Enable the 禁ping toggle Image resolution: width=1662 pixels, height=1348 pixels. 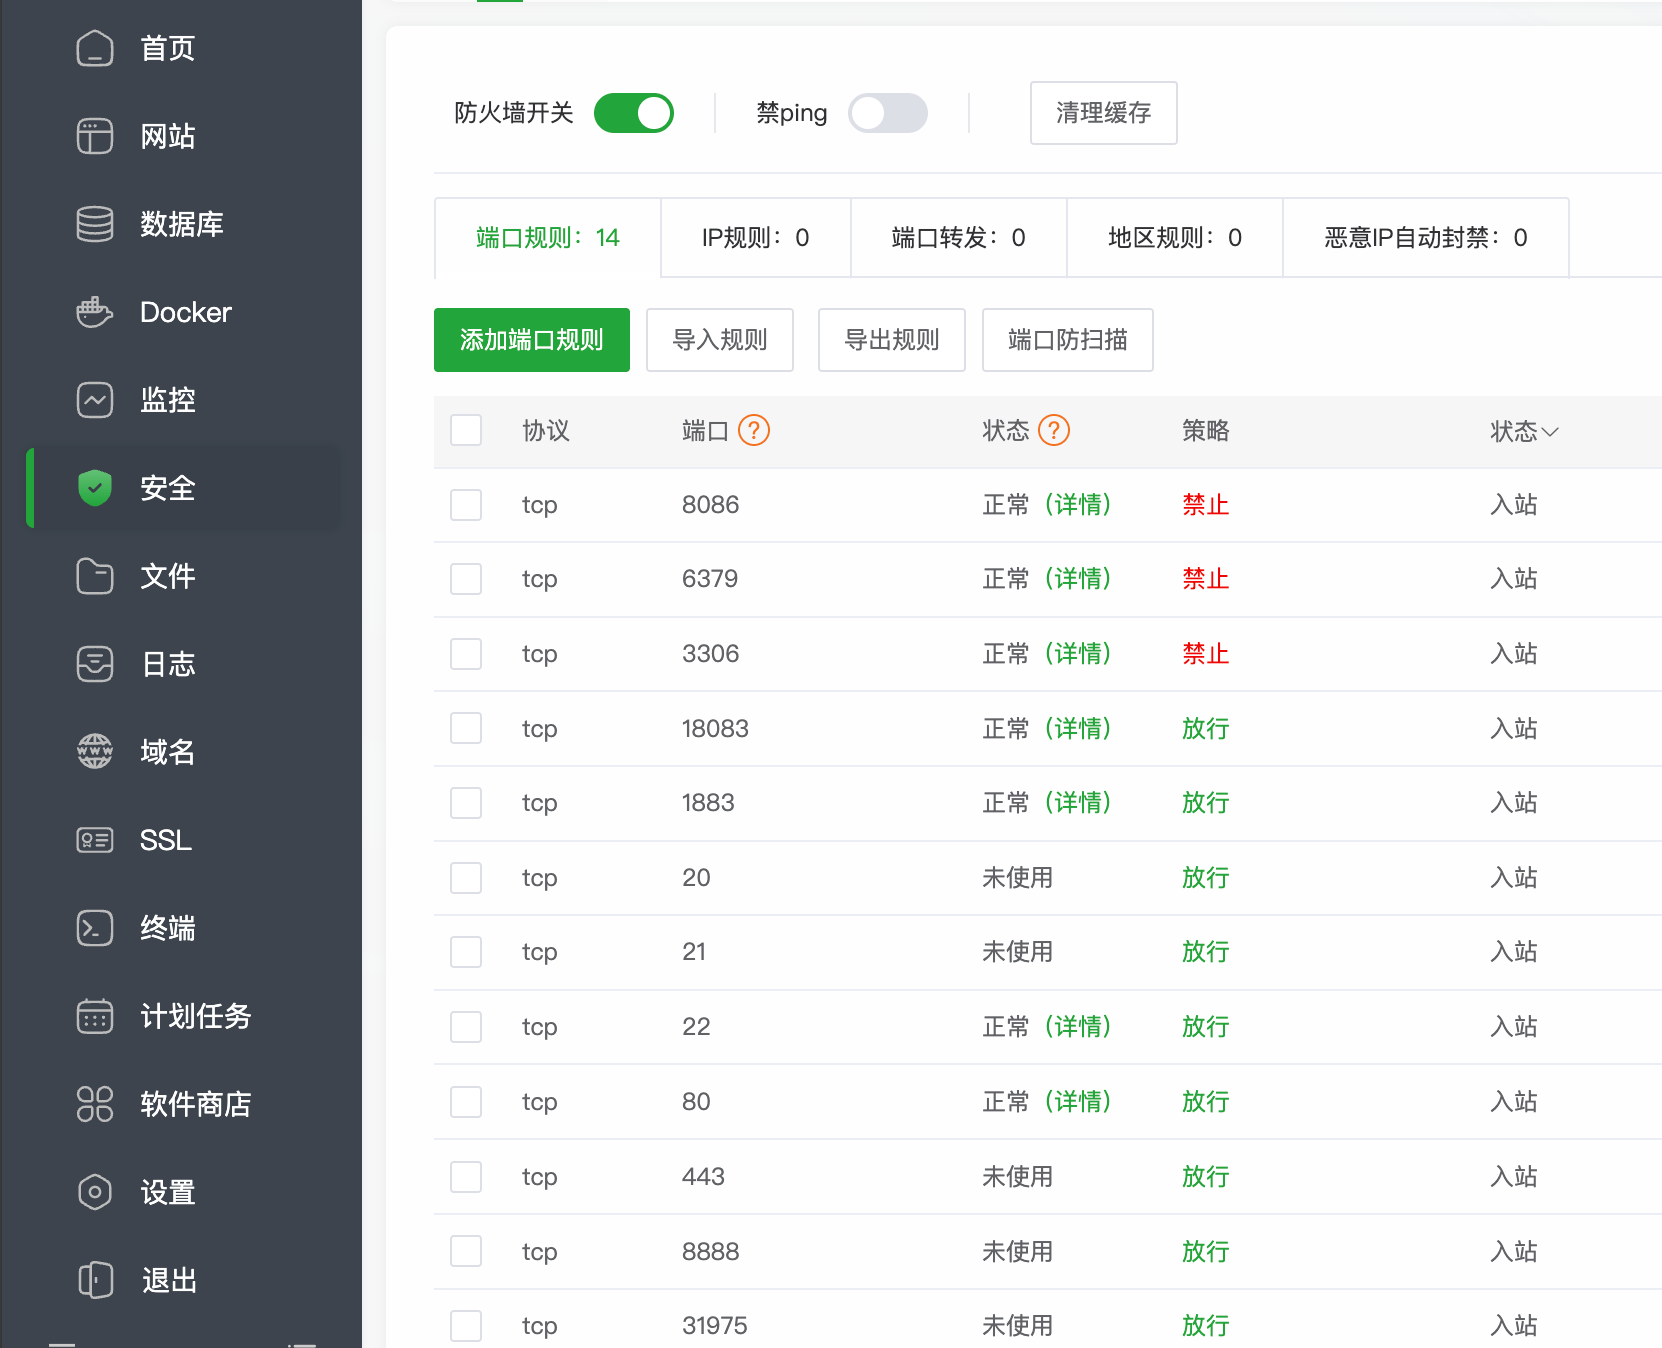coord(888,113)
